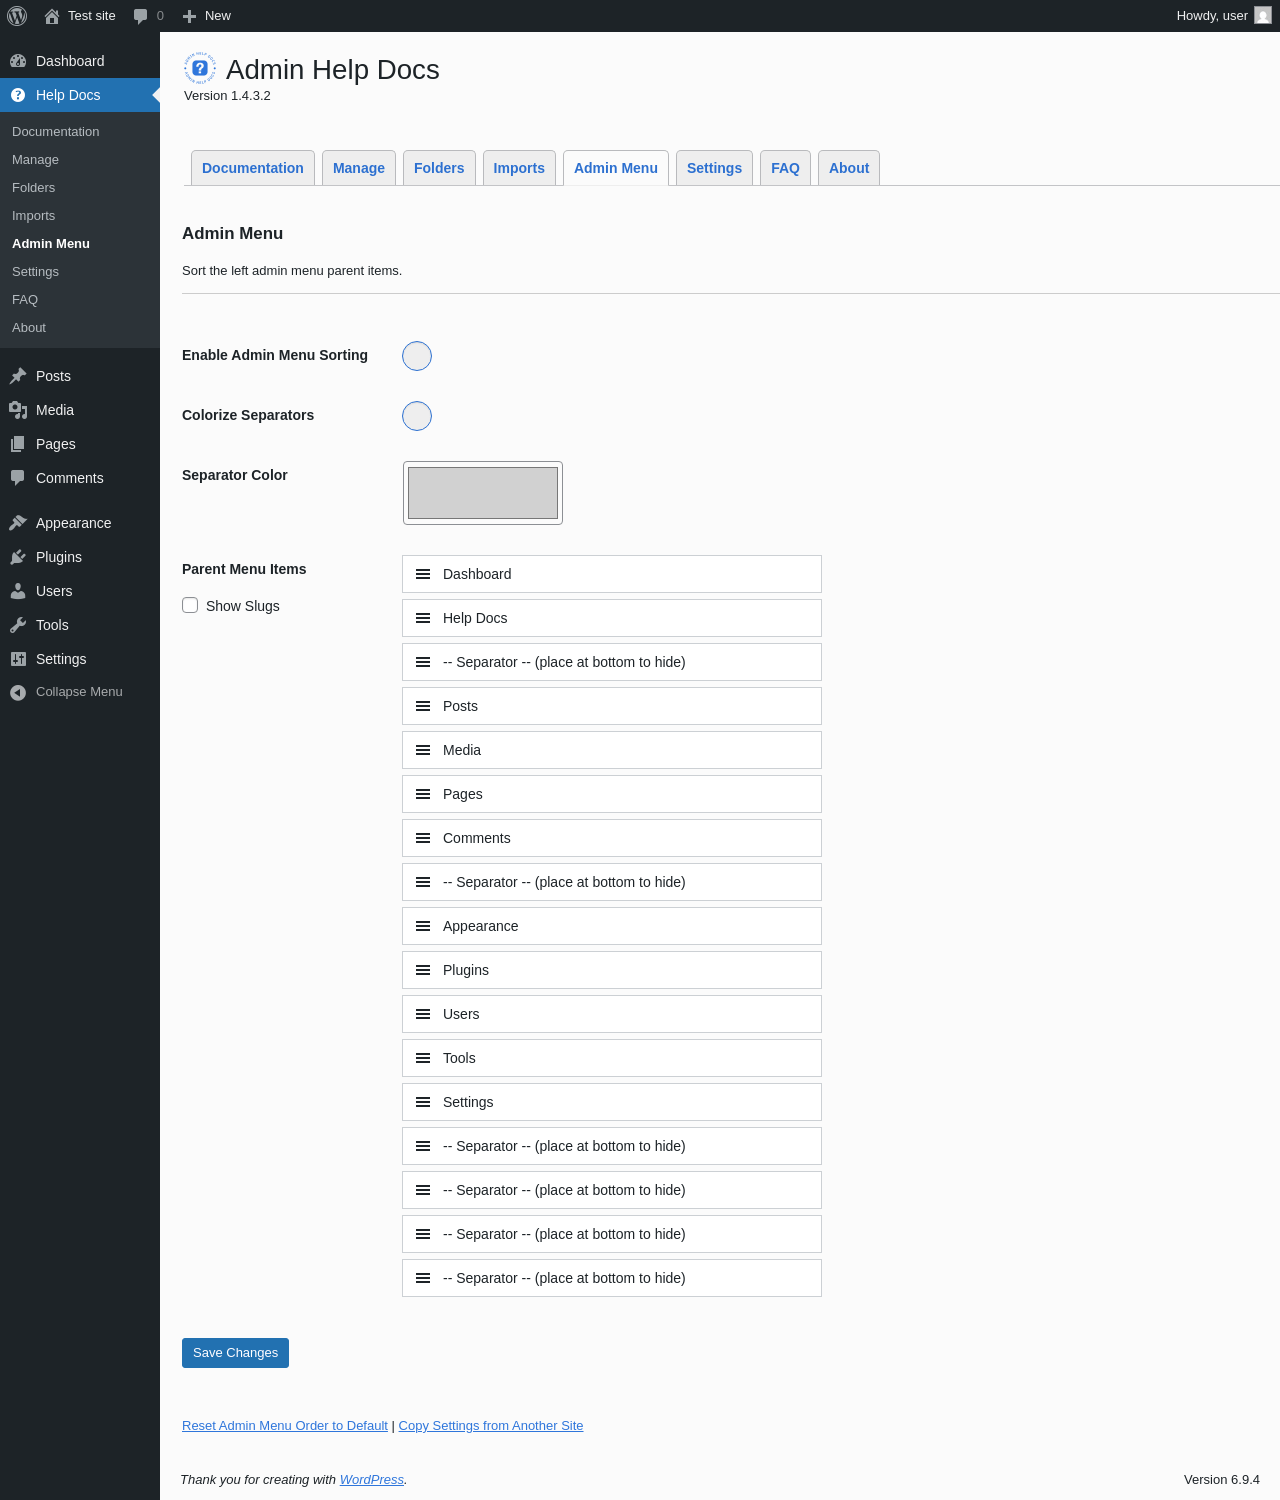Click the Posts pushpin icon in the sidebar

(18, 376)
